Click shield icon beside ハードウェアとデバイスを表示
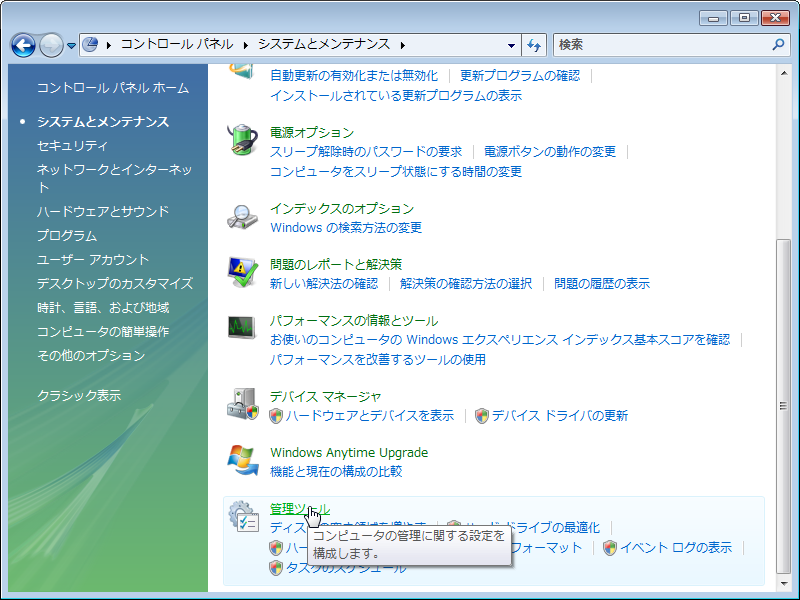This screenshot has width=800, height=600. 276,416
